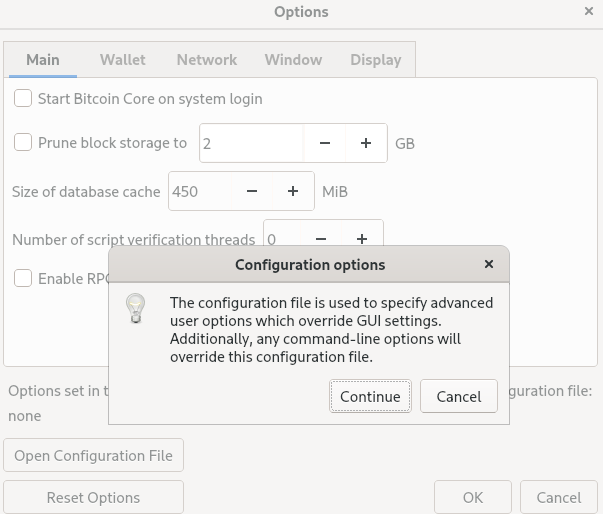
Task: Click the 'GB' unit label
Action: click(405, 143)
